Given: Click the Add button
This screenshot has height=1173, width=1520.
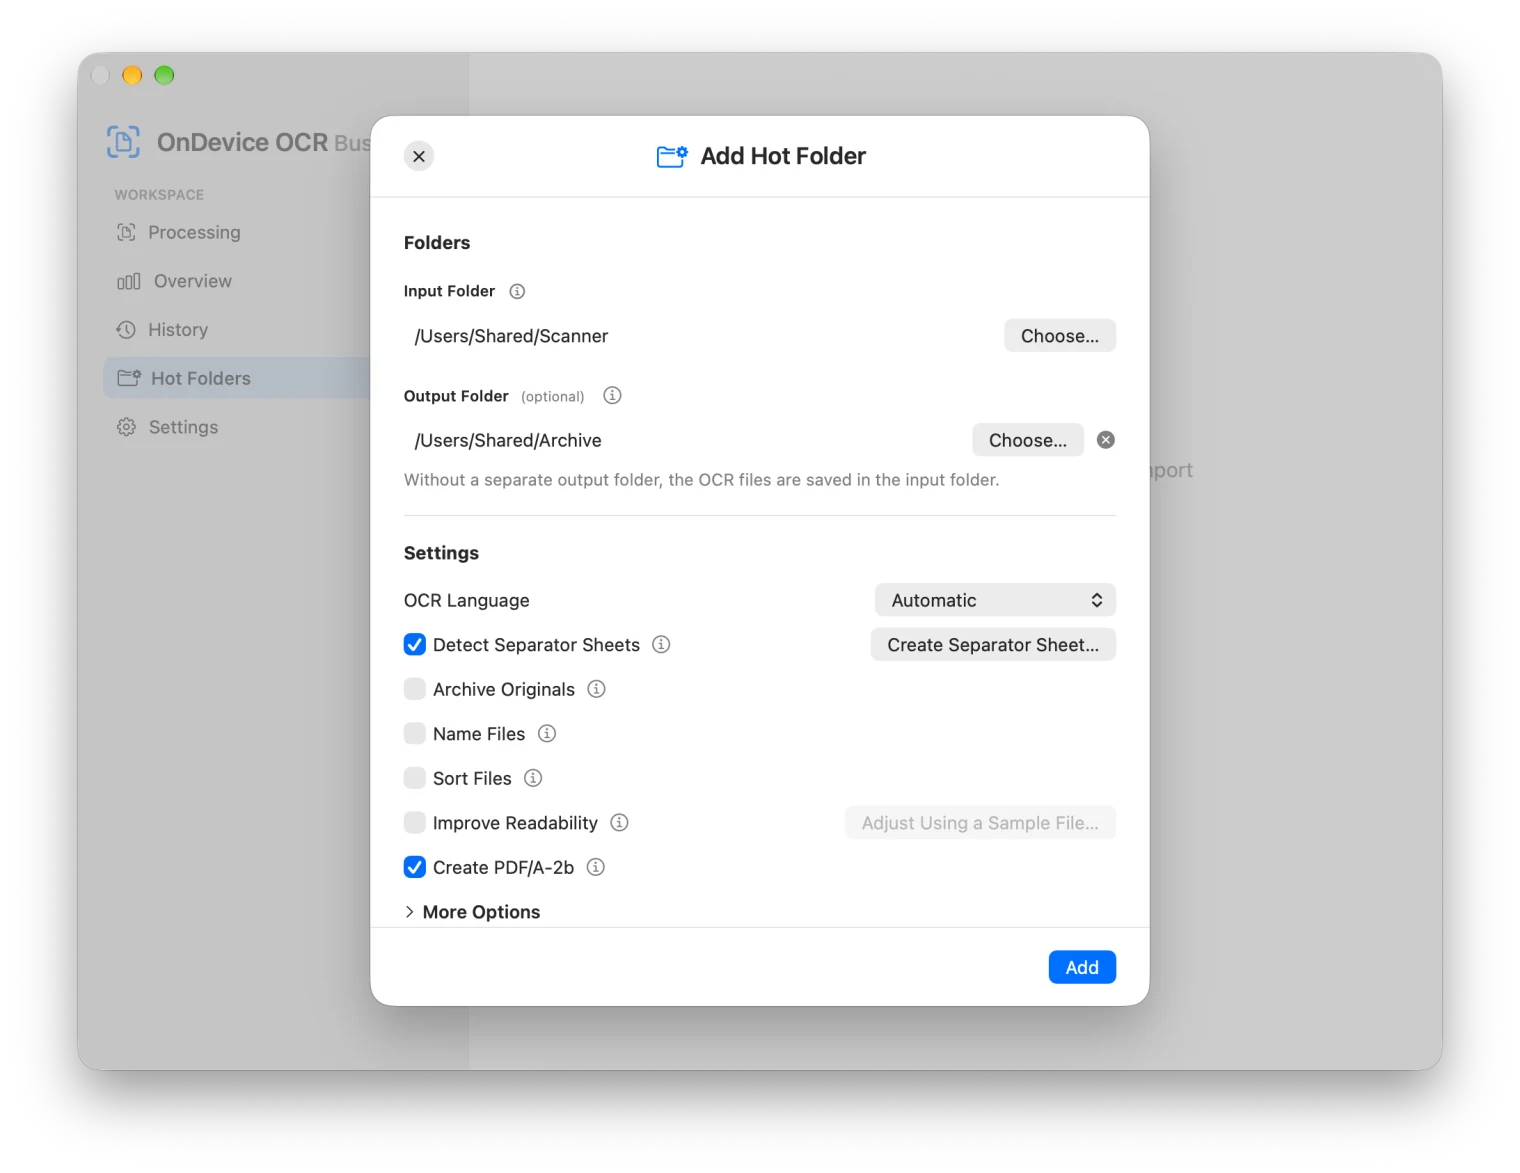Looking at the screenshot, I should click(1082, 967).
